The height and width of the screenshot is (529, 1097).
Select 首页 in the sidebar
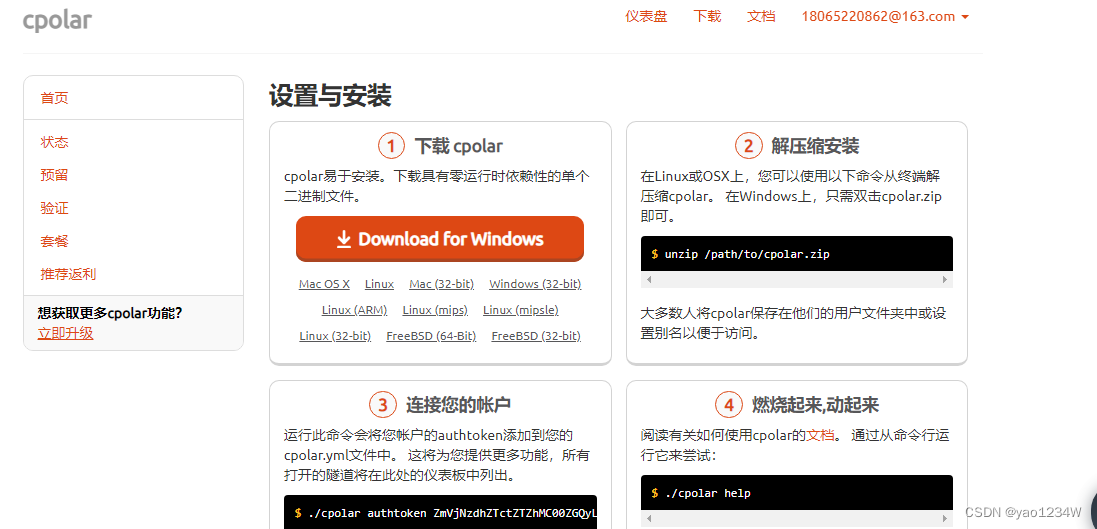55,98
